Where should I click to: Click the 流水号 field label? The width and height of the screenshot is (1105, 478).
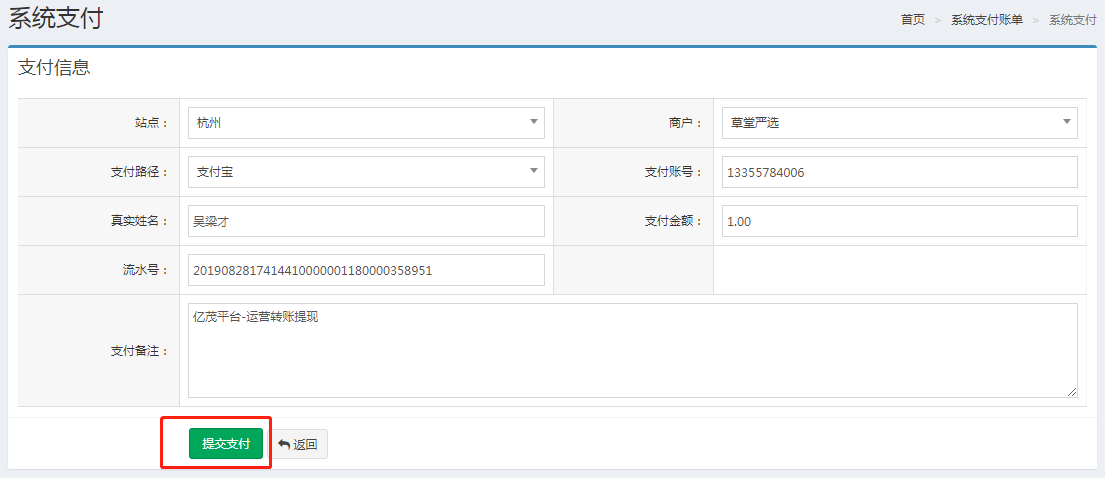pos(145,270)
